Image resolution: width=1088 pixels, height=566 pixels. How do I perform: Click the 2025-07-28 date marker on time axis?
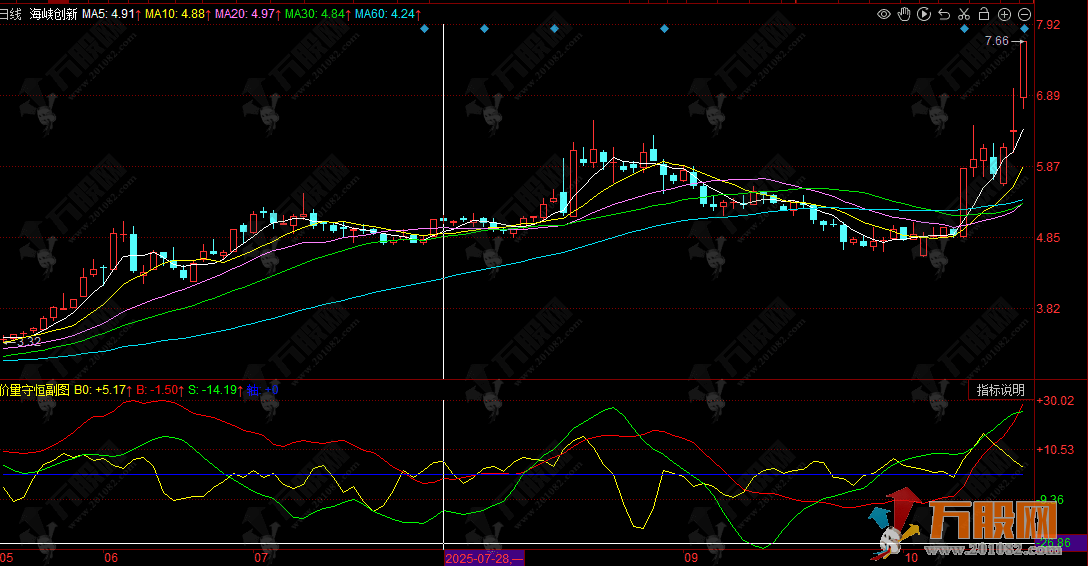click(478, 556)
